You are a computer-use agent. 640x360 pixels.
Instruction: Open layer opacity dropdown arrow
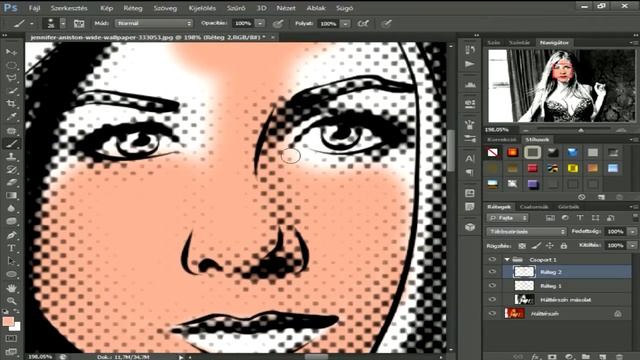pyautogui.click(x=633, y=232)
